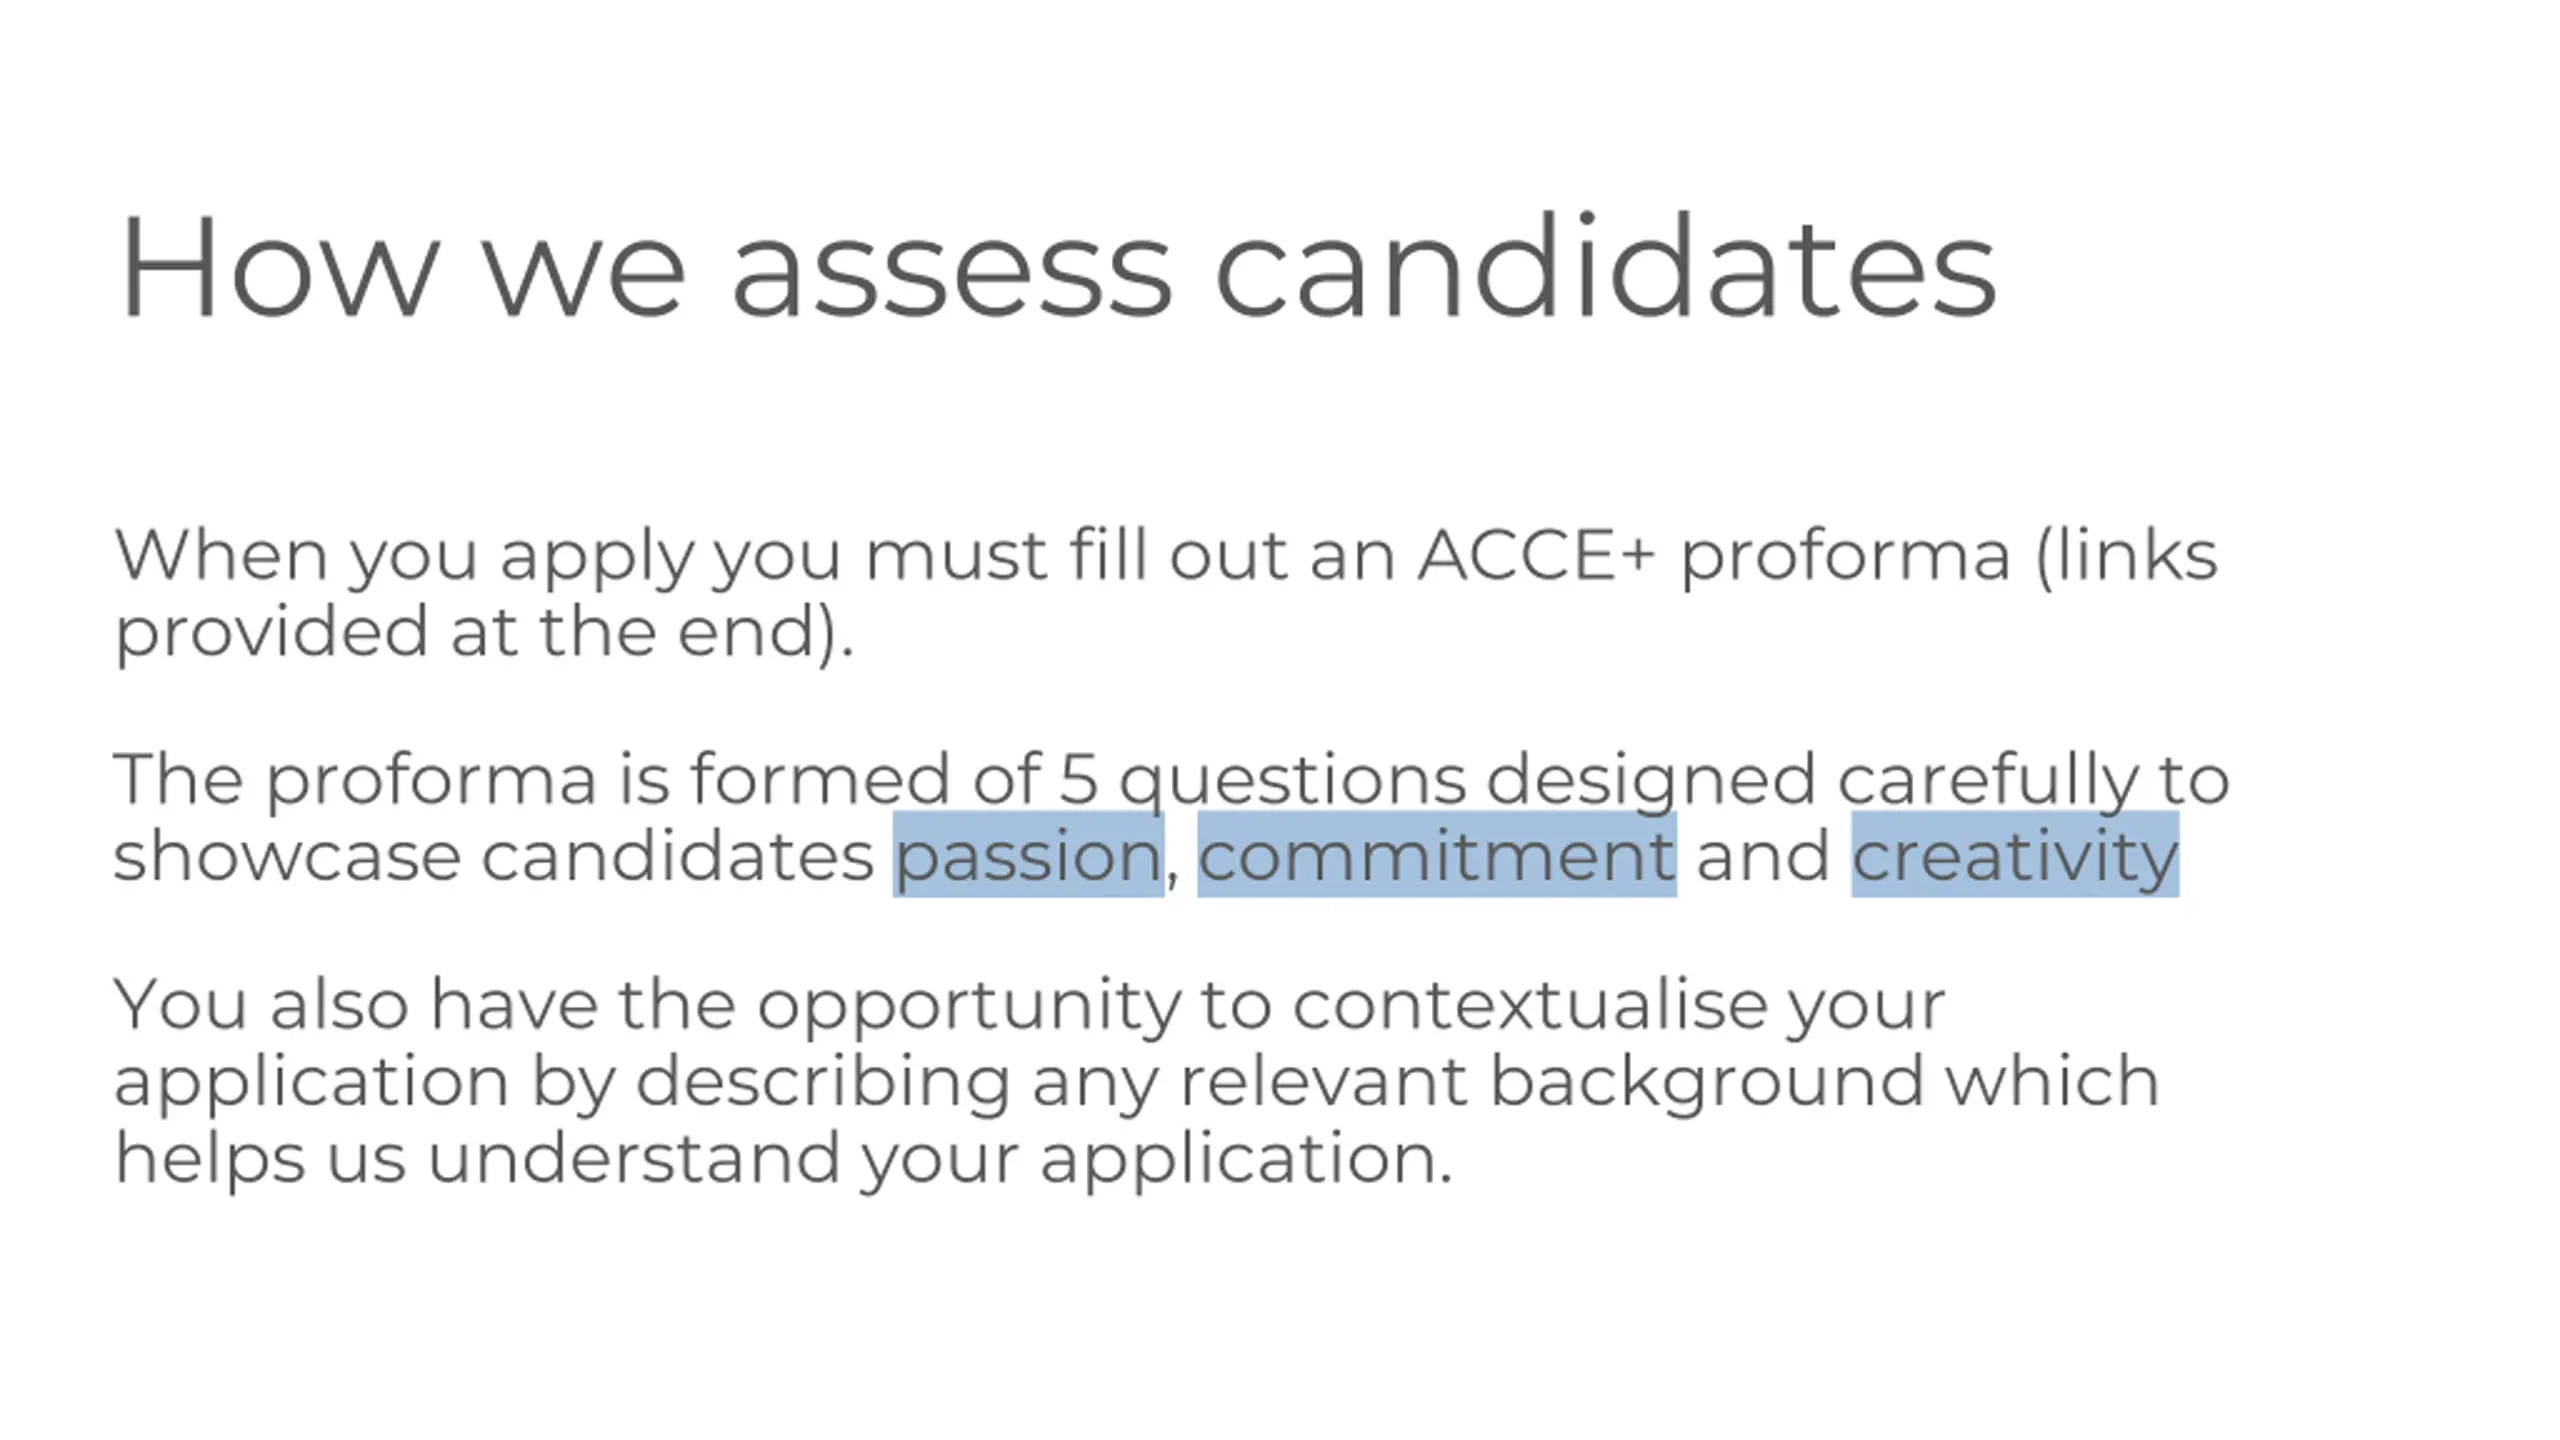Viewport: 2560px width, 1440px height.
Task: Click the word "showcase"
Action: click(x=286, y=857)
